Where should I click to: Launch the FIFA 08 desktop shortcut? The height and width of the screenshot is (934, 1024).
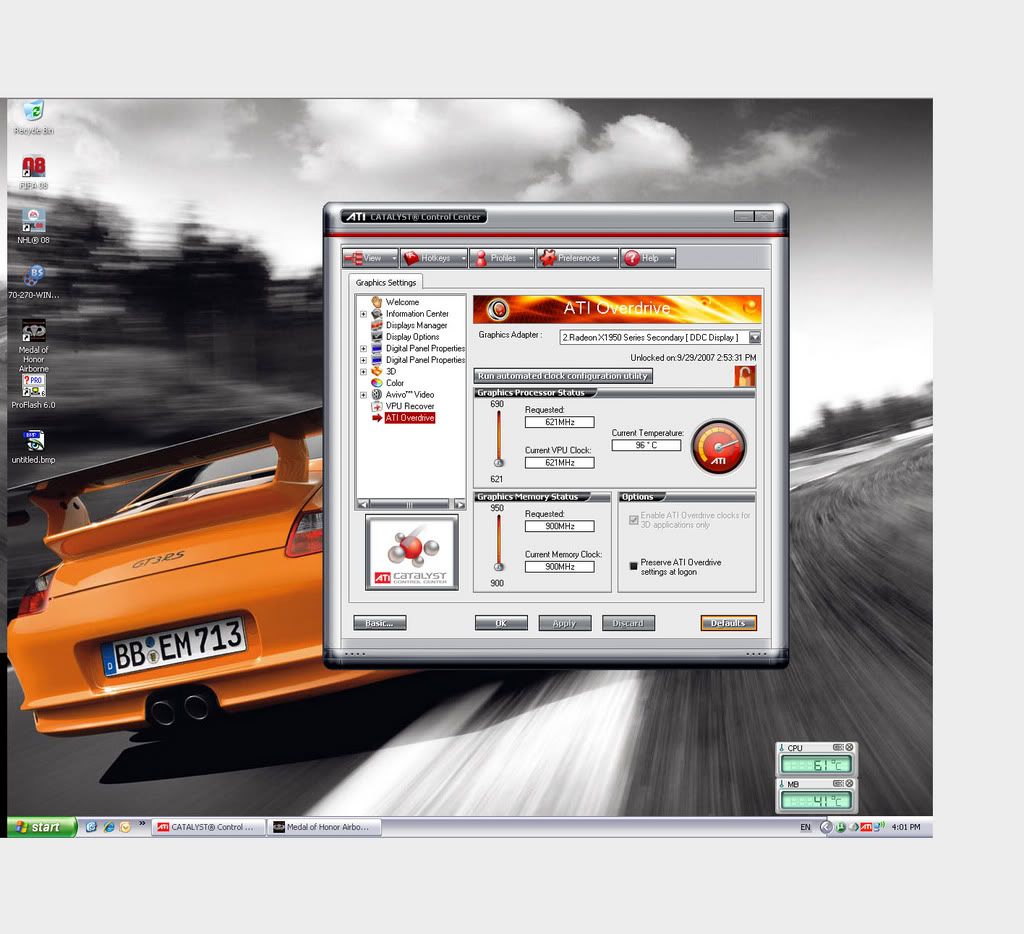[33, 172]
